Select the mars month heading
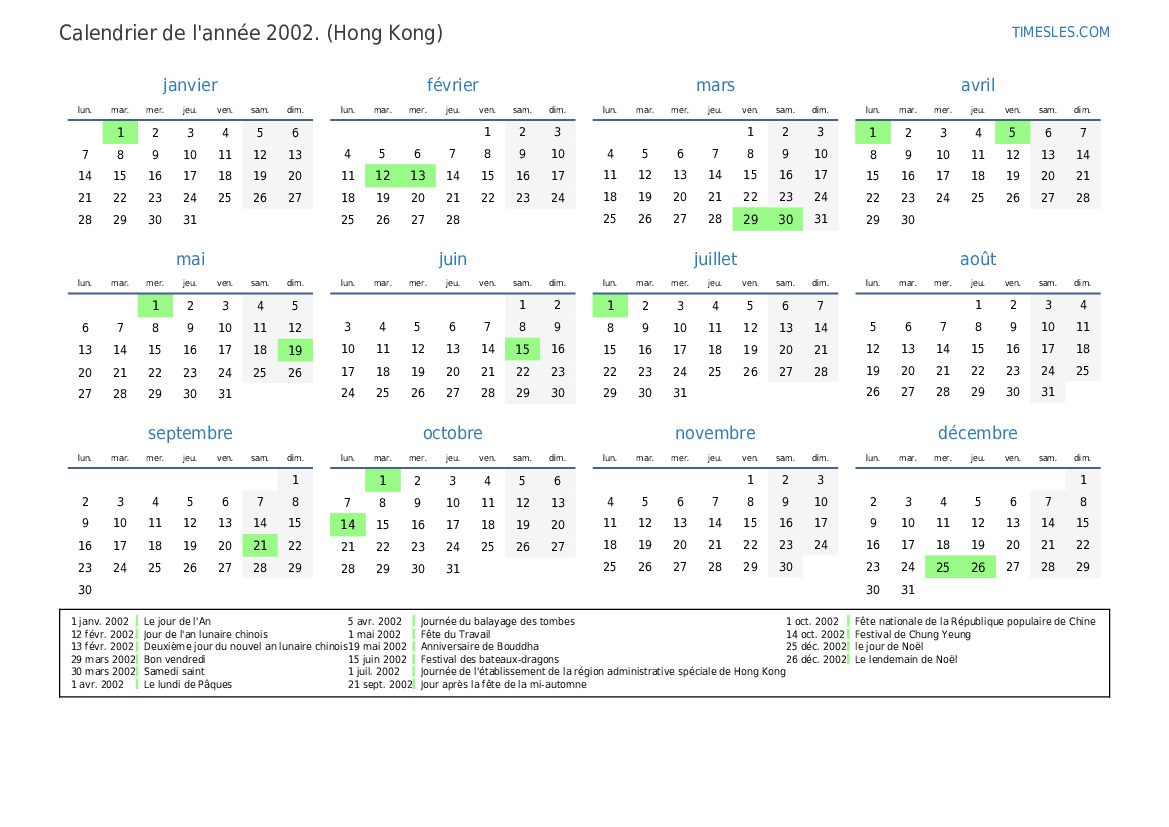Image resolution: width=1169 pixels, height=827 pixels. (715, 85)
